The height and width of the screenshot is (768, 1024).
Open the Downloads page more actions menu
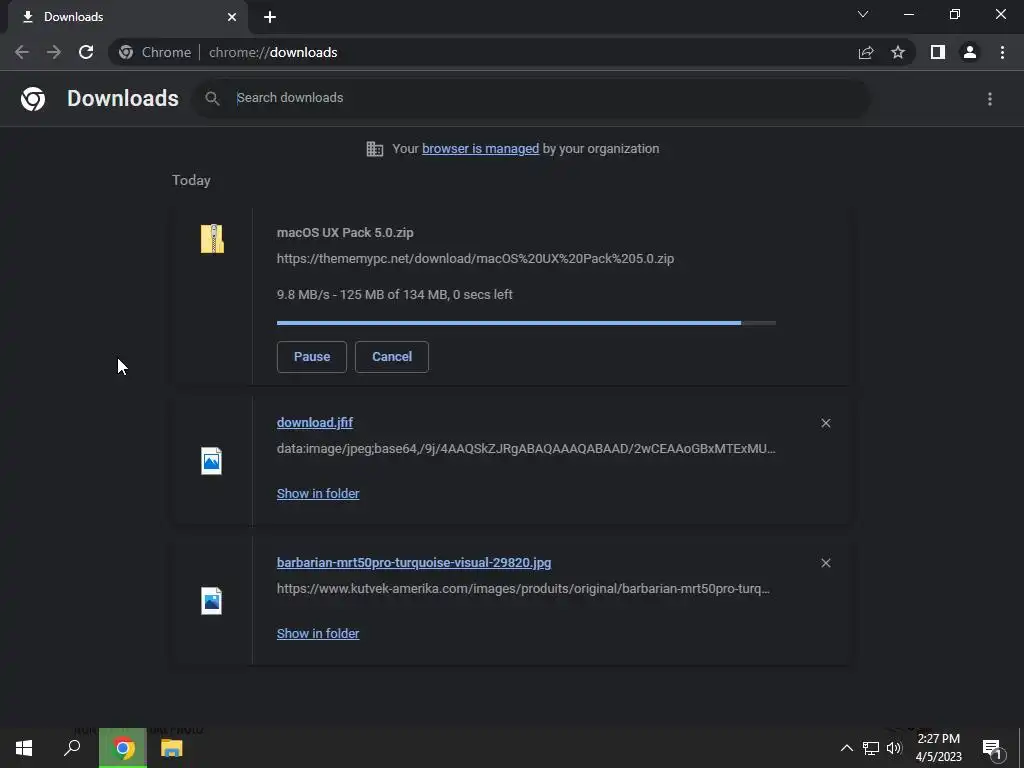pyautogui.click(x=990, y=99)
